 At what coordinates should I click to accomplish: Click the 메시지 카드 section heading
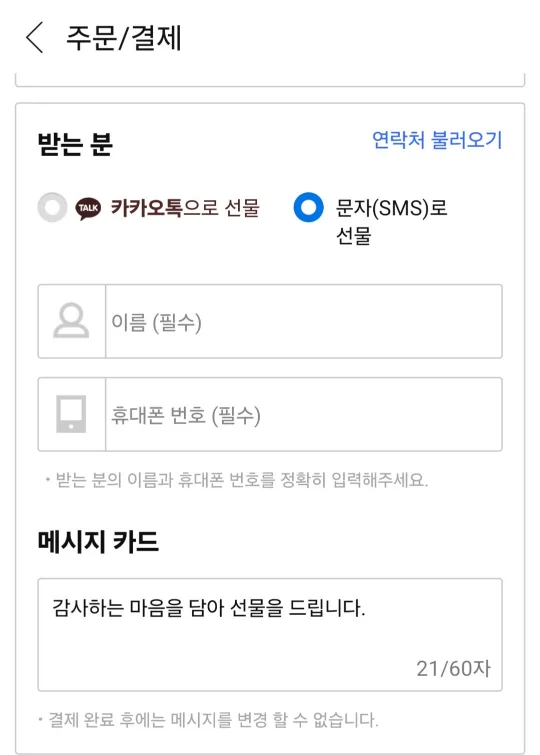pyautogui.click(x=98, y=542)
